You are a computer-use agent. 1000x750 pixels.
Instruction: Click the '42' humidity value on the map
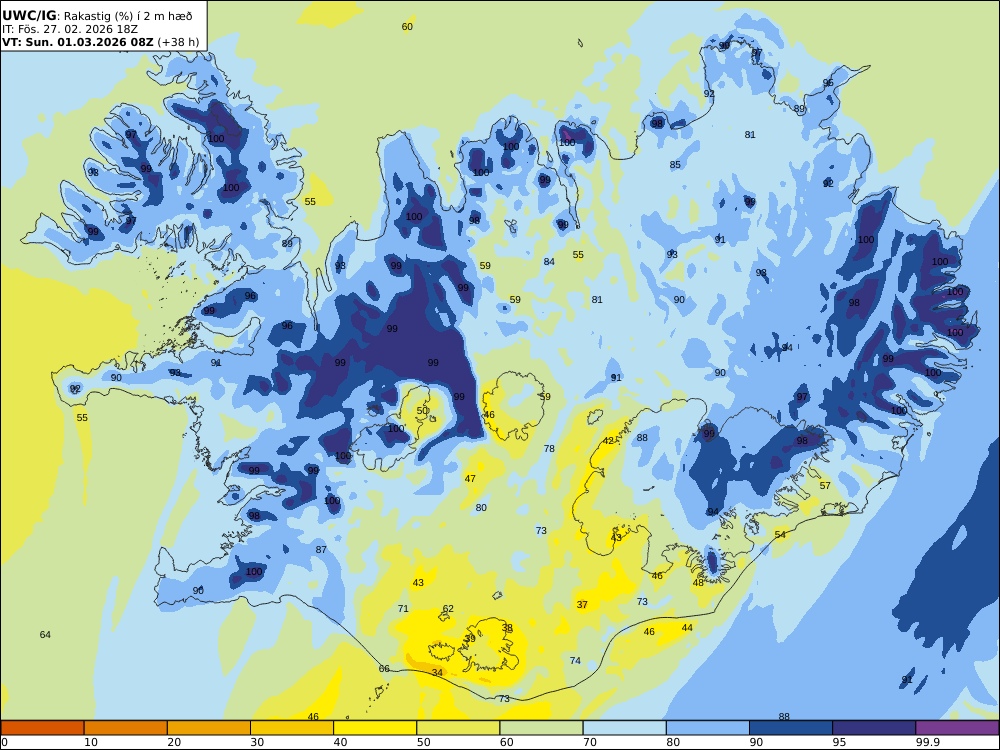[x=608, y=441]
